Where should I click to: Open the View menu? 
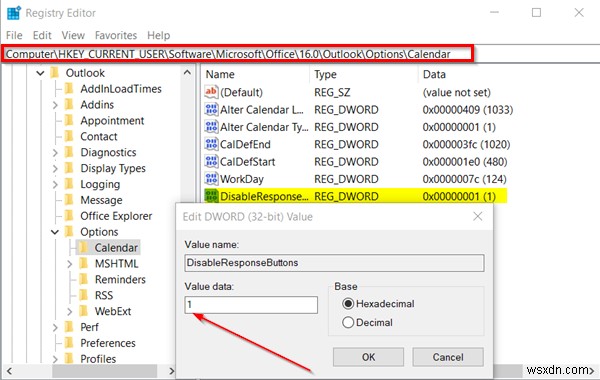coord(73,35)
